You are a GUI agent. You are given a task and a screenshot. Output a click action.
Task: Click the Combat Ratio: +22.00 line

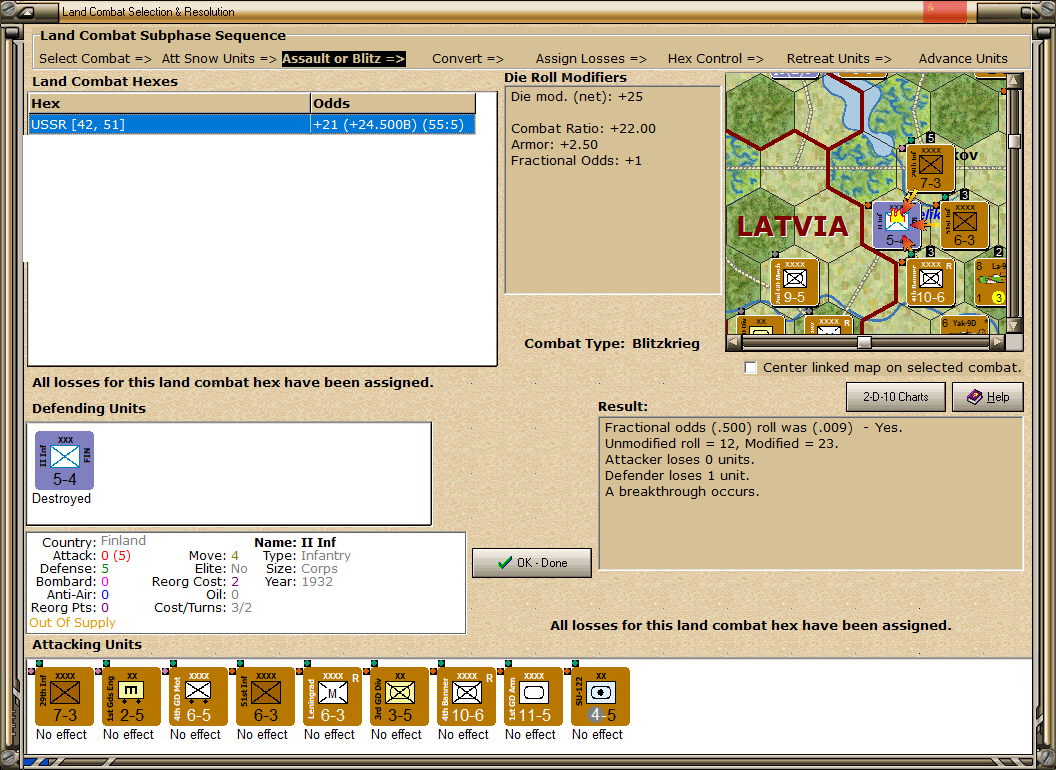tap(583, 128)
